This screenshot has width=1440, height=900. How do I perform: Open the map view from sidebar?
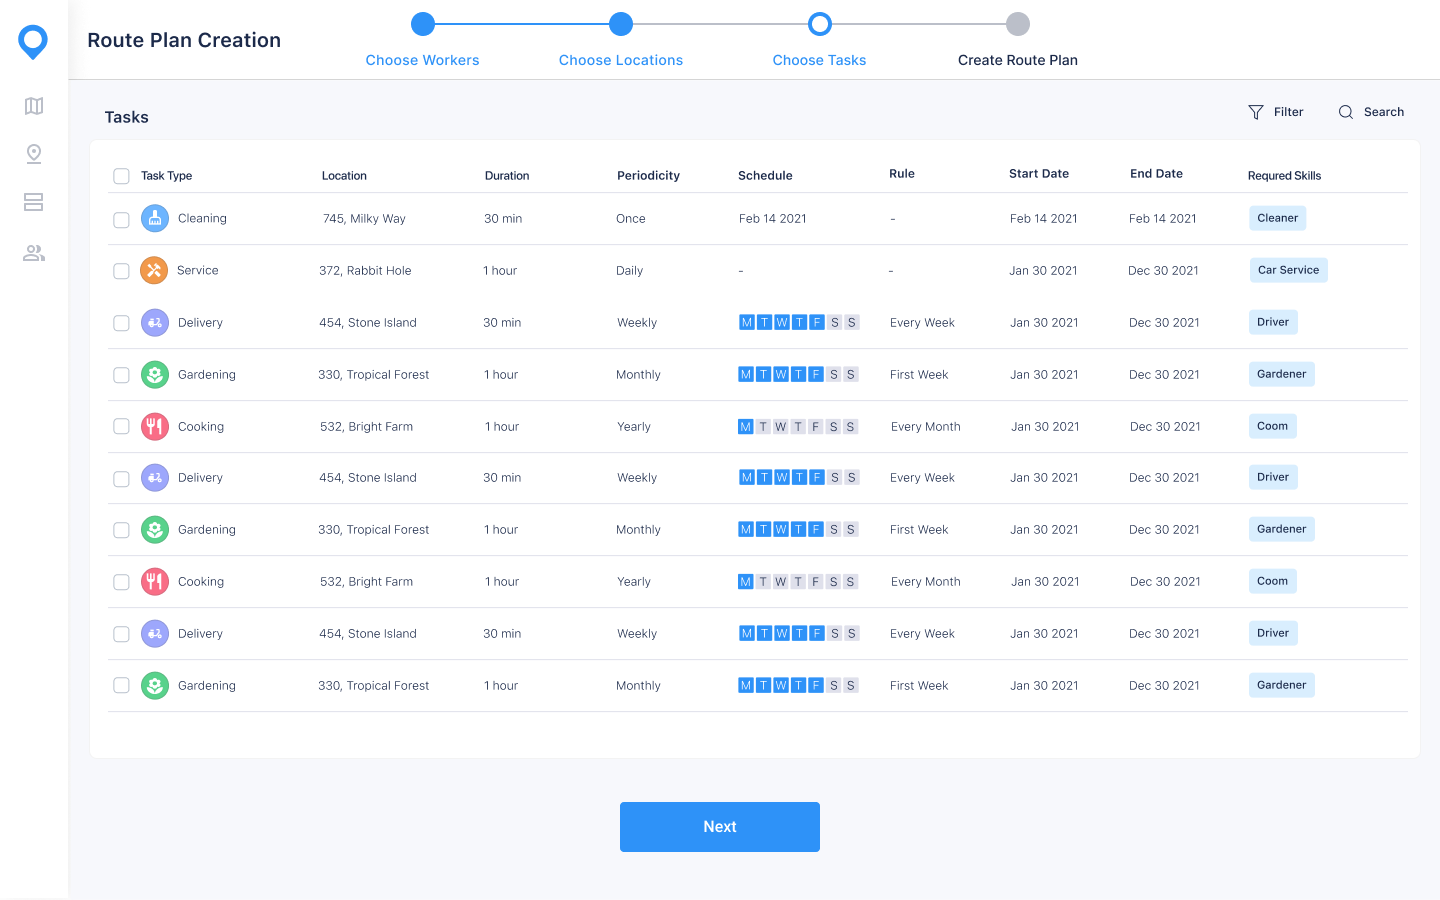tap(34, 106)
